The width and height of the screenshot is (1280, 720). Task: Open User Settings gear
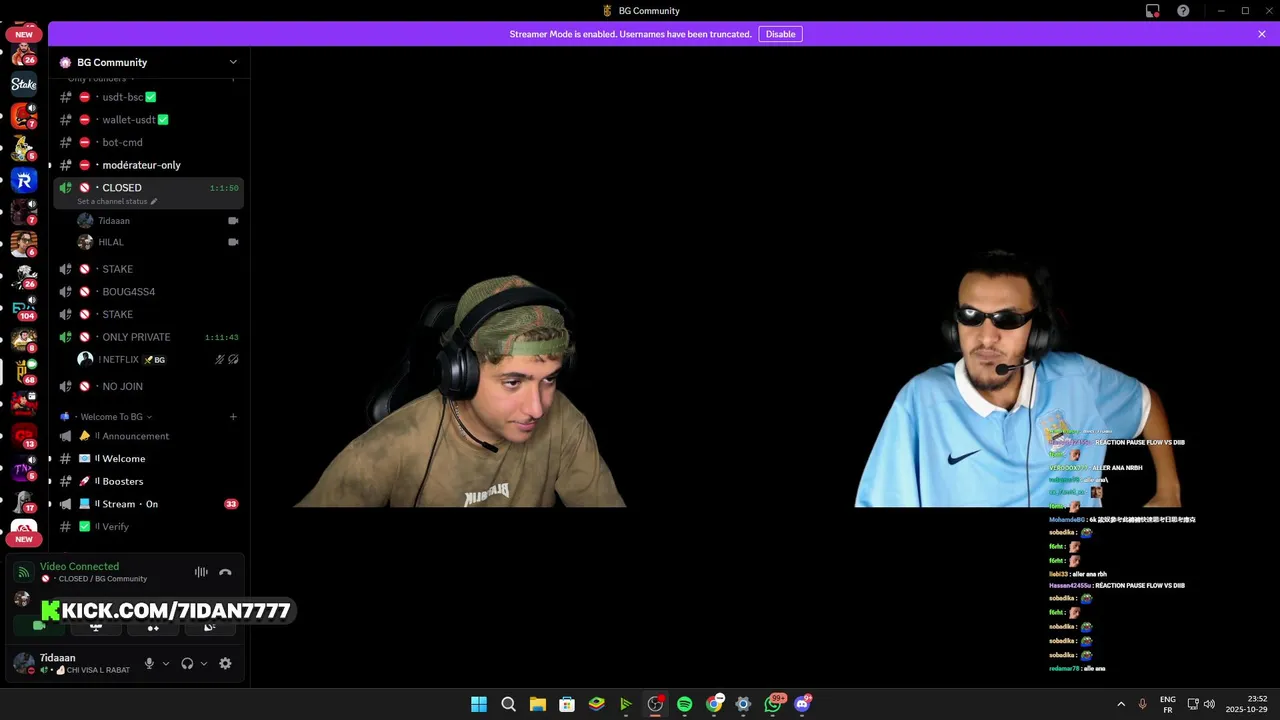click(225, 663)
